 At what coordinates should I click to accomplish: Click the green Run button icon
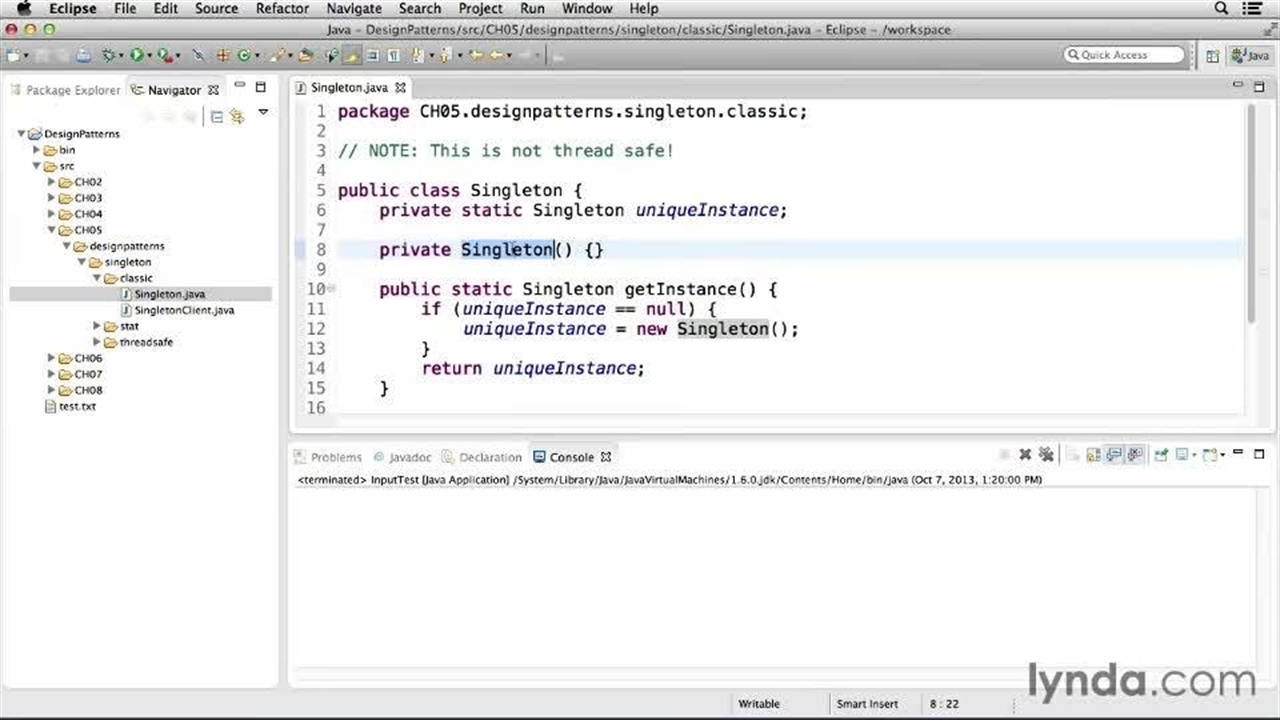pos(136,56)
